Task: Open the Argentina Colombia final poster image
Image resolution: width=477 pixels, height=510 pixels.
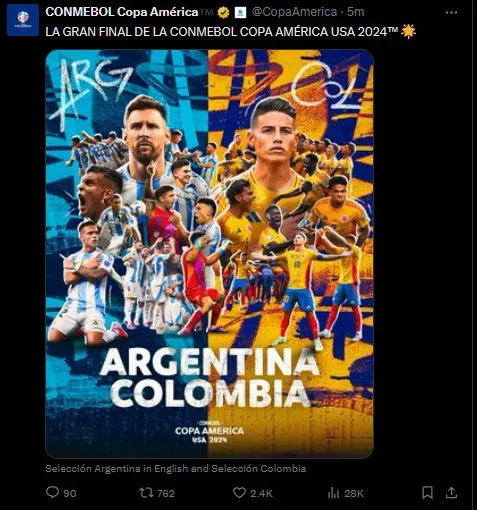Action: [209, 254]
